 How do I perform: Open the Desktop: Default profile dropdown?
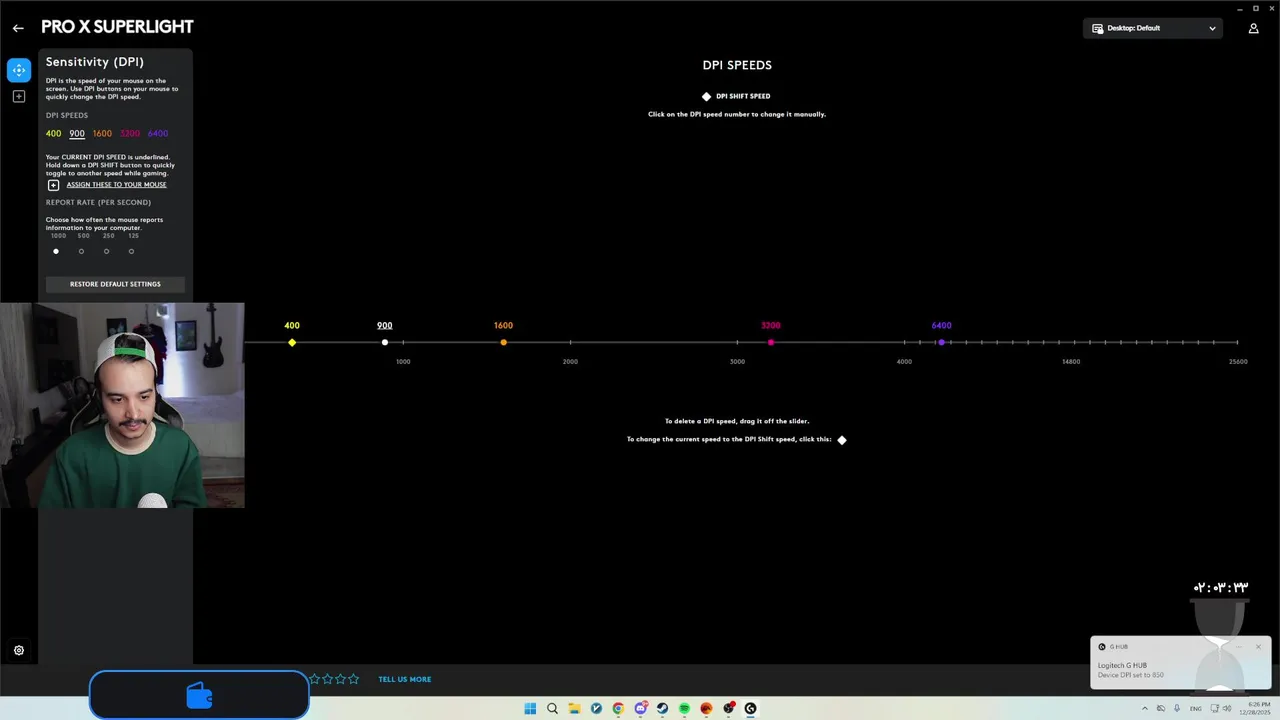(x=1153, y=28)
